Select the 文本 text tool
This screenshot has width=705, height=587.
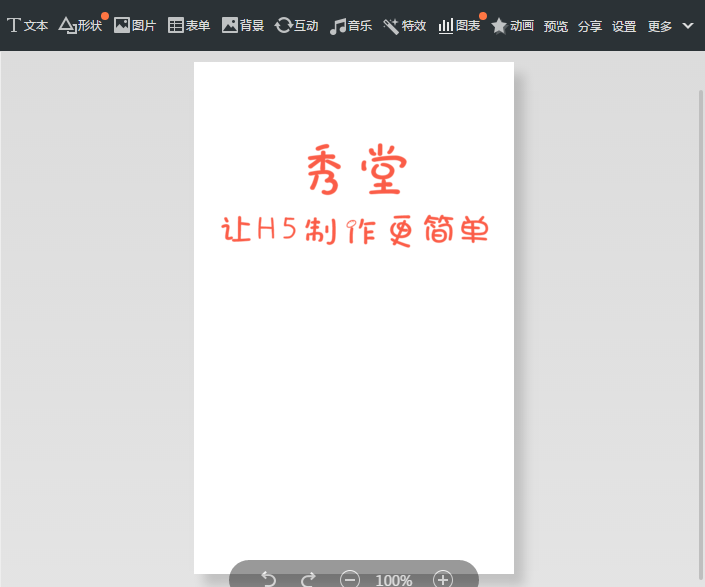[x=28, y=26]
